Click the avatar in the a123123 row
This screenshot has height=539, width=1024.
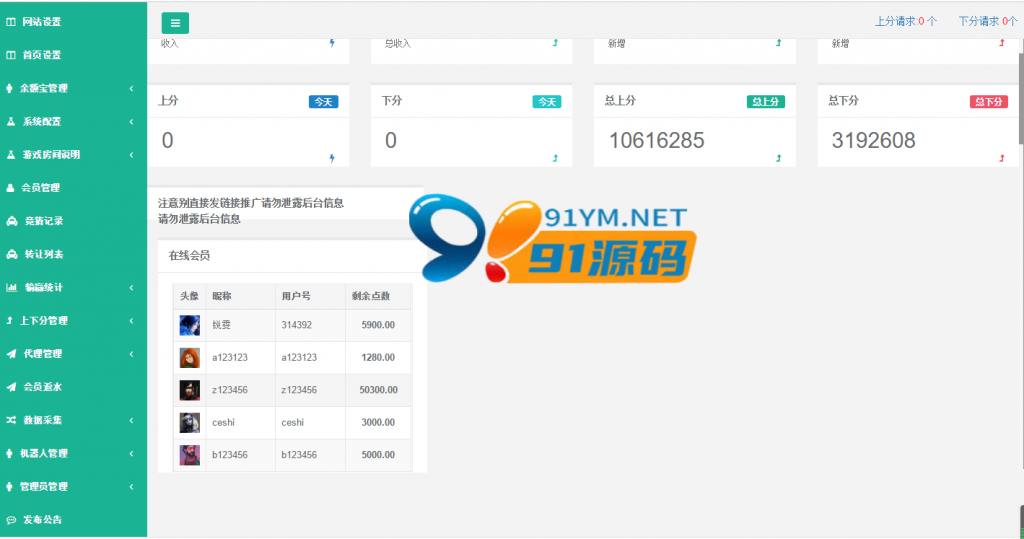coord(189,358)
